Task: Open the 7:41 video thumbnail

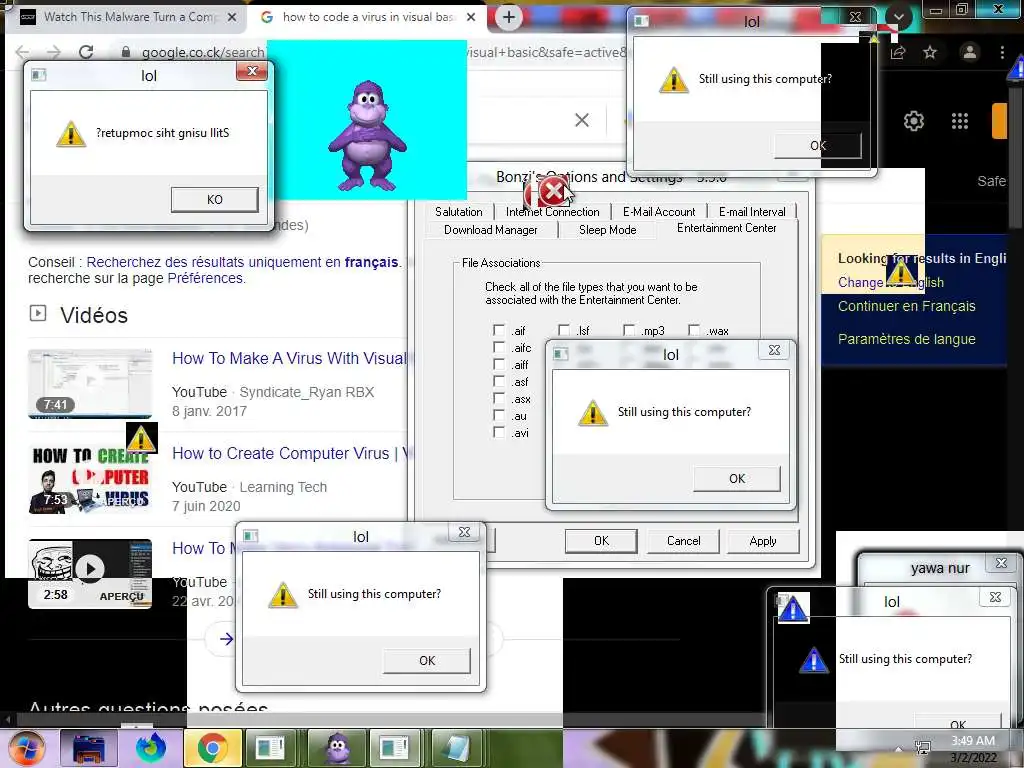Action: click(x=89, y=384)
